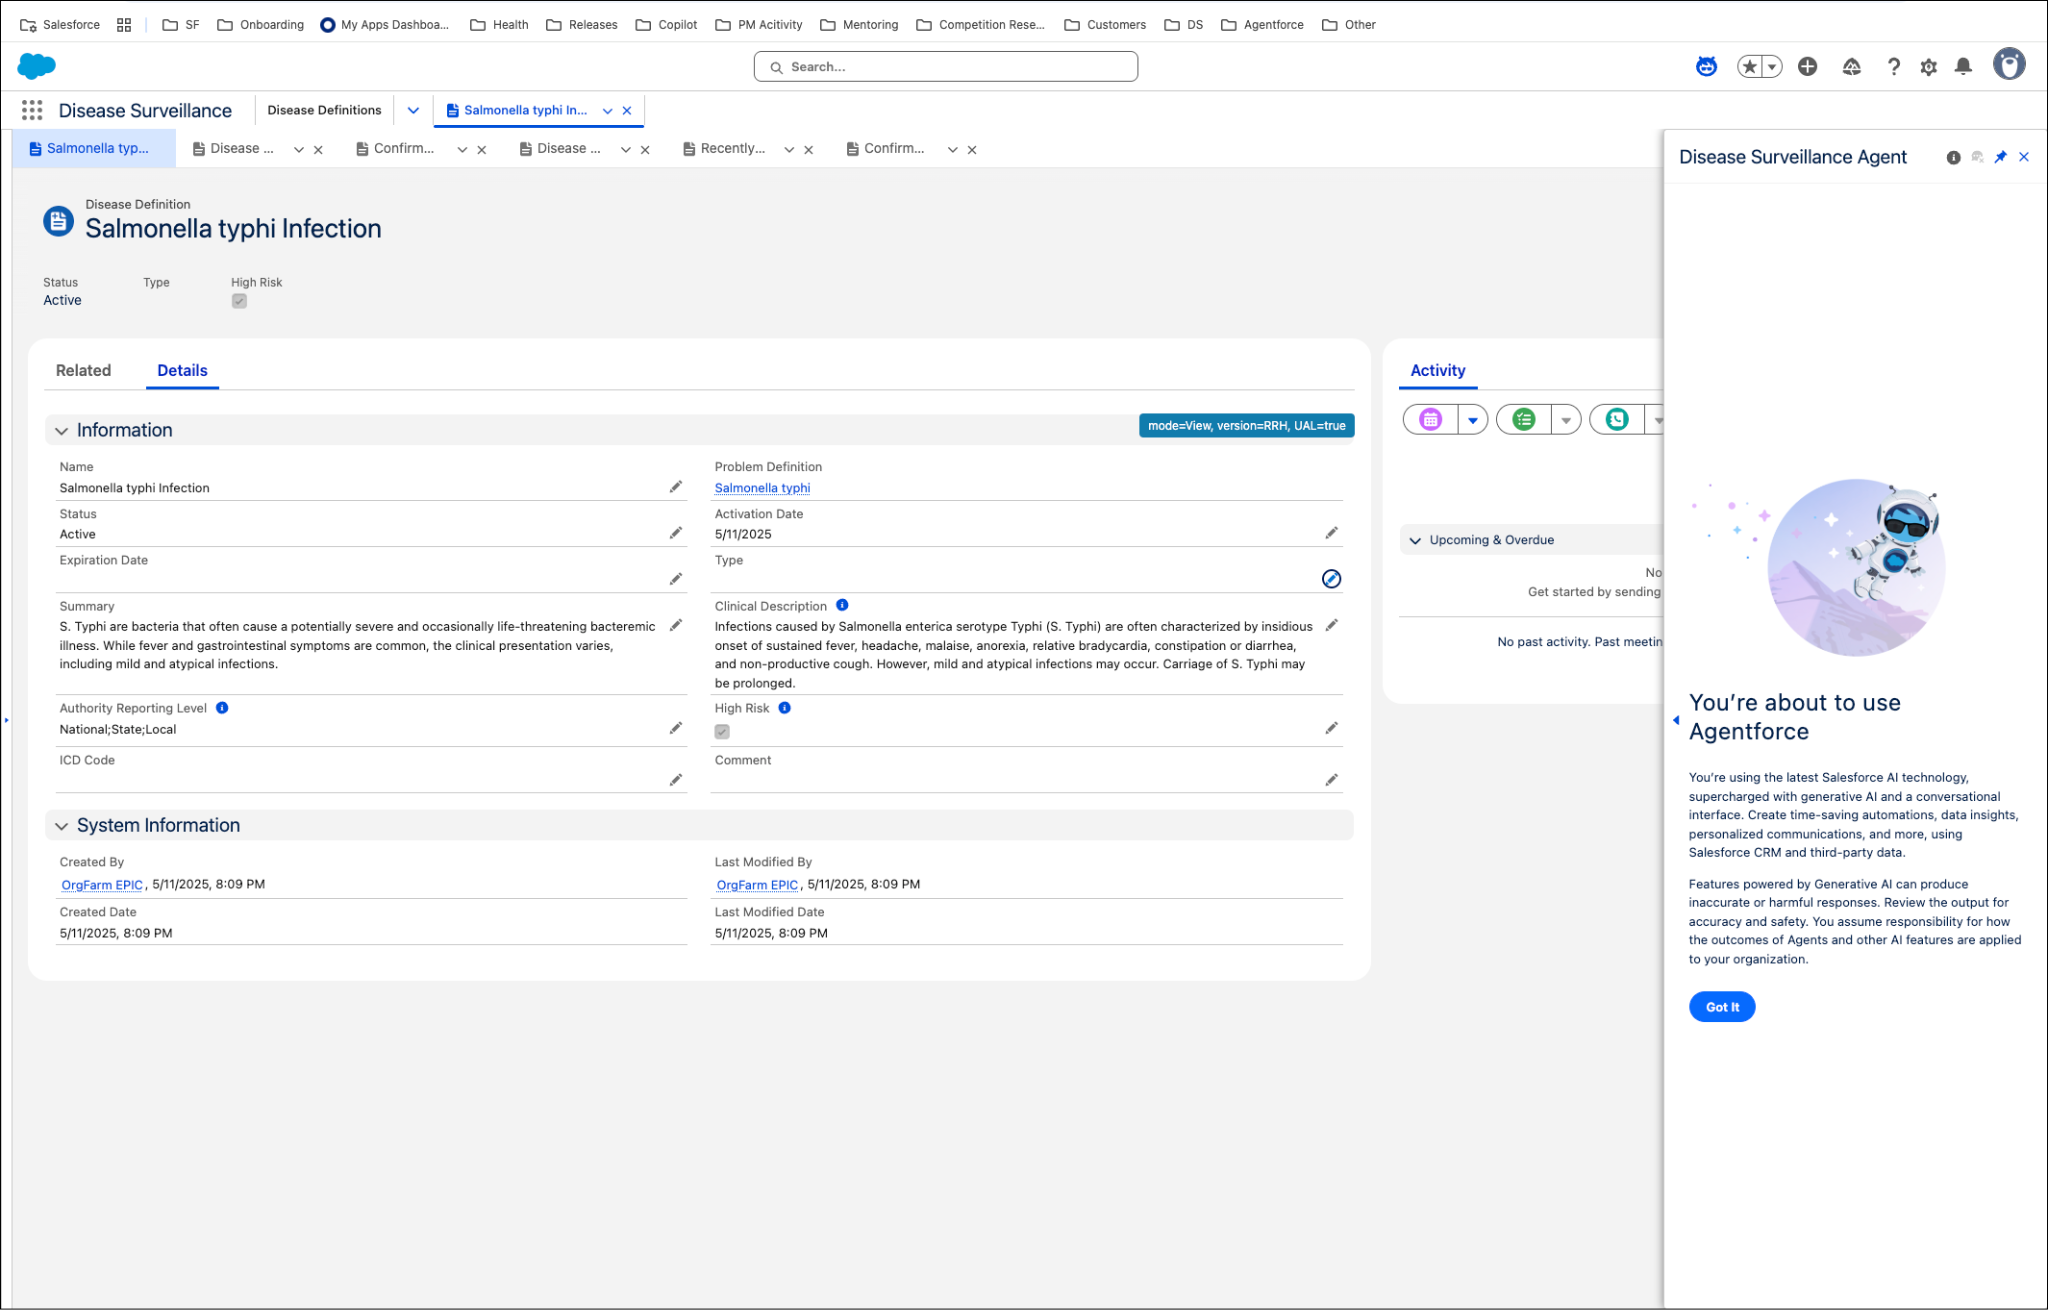Open the Agentforce bookmark folder
This screenshot has width=2048, height=1310.
click(1262, 25)
